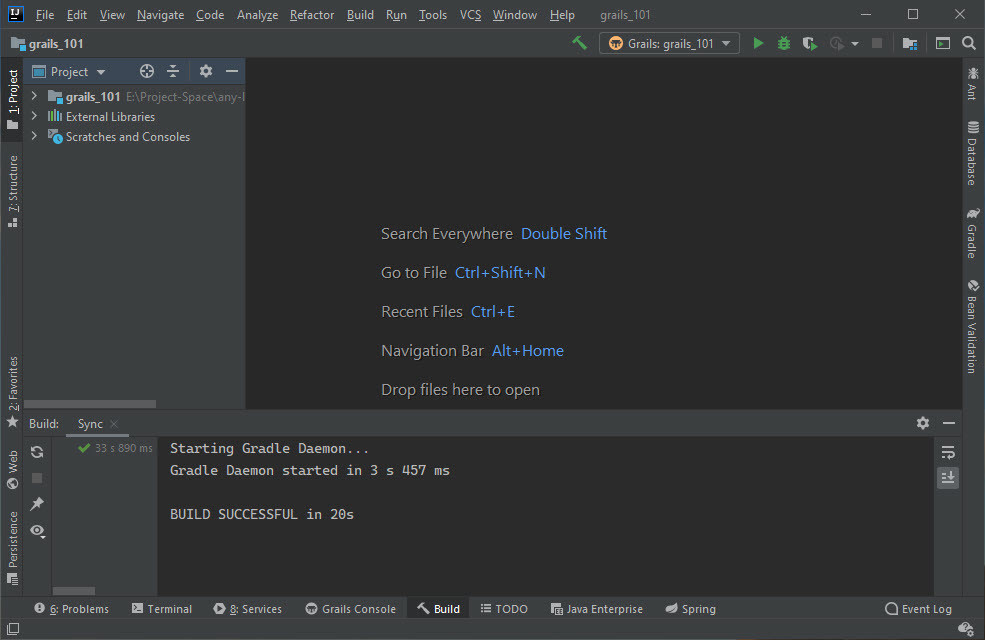Open the Grails Console tool window

point(351,609)
